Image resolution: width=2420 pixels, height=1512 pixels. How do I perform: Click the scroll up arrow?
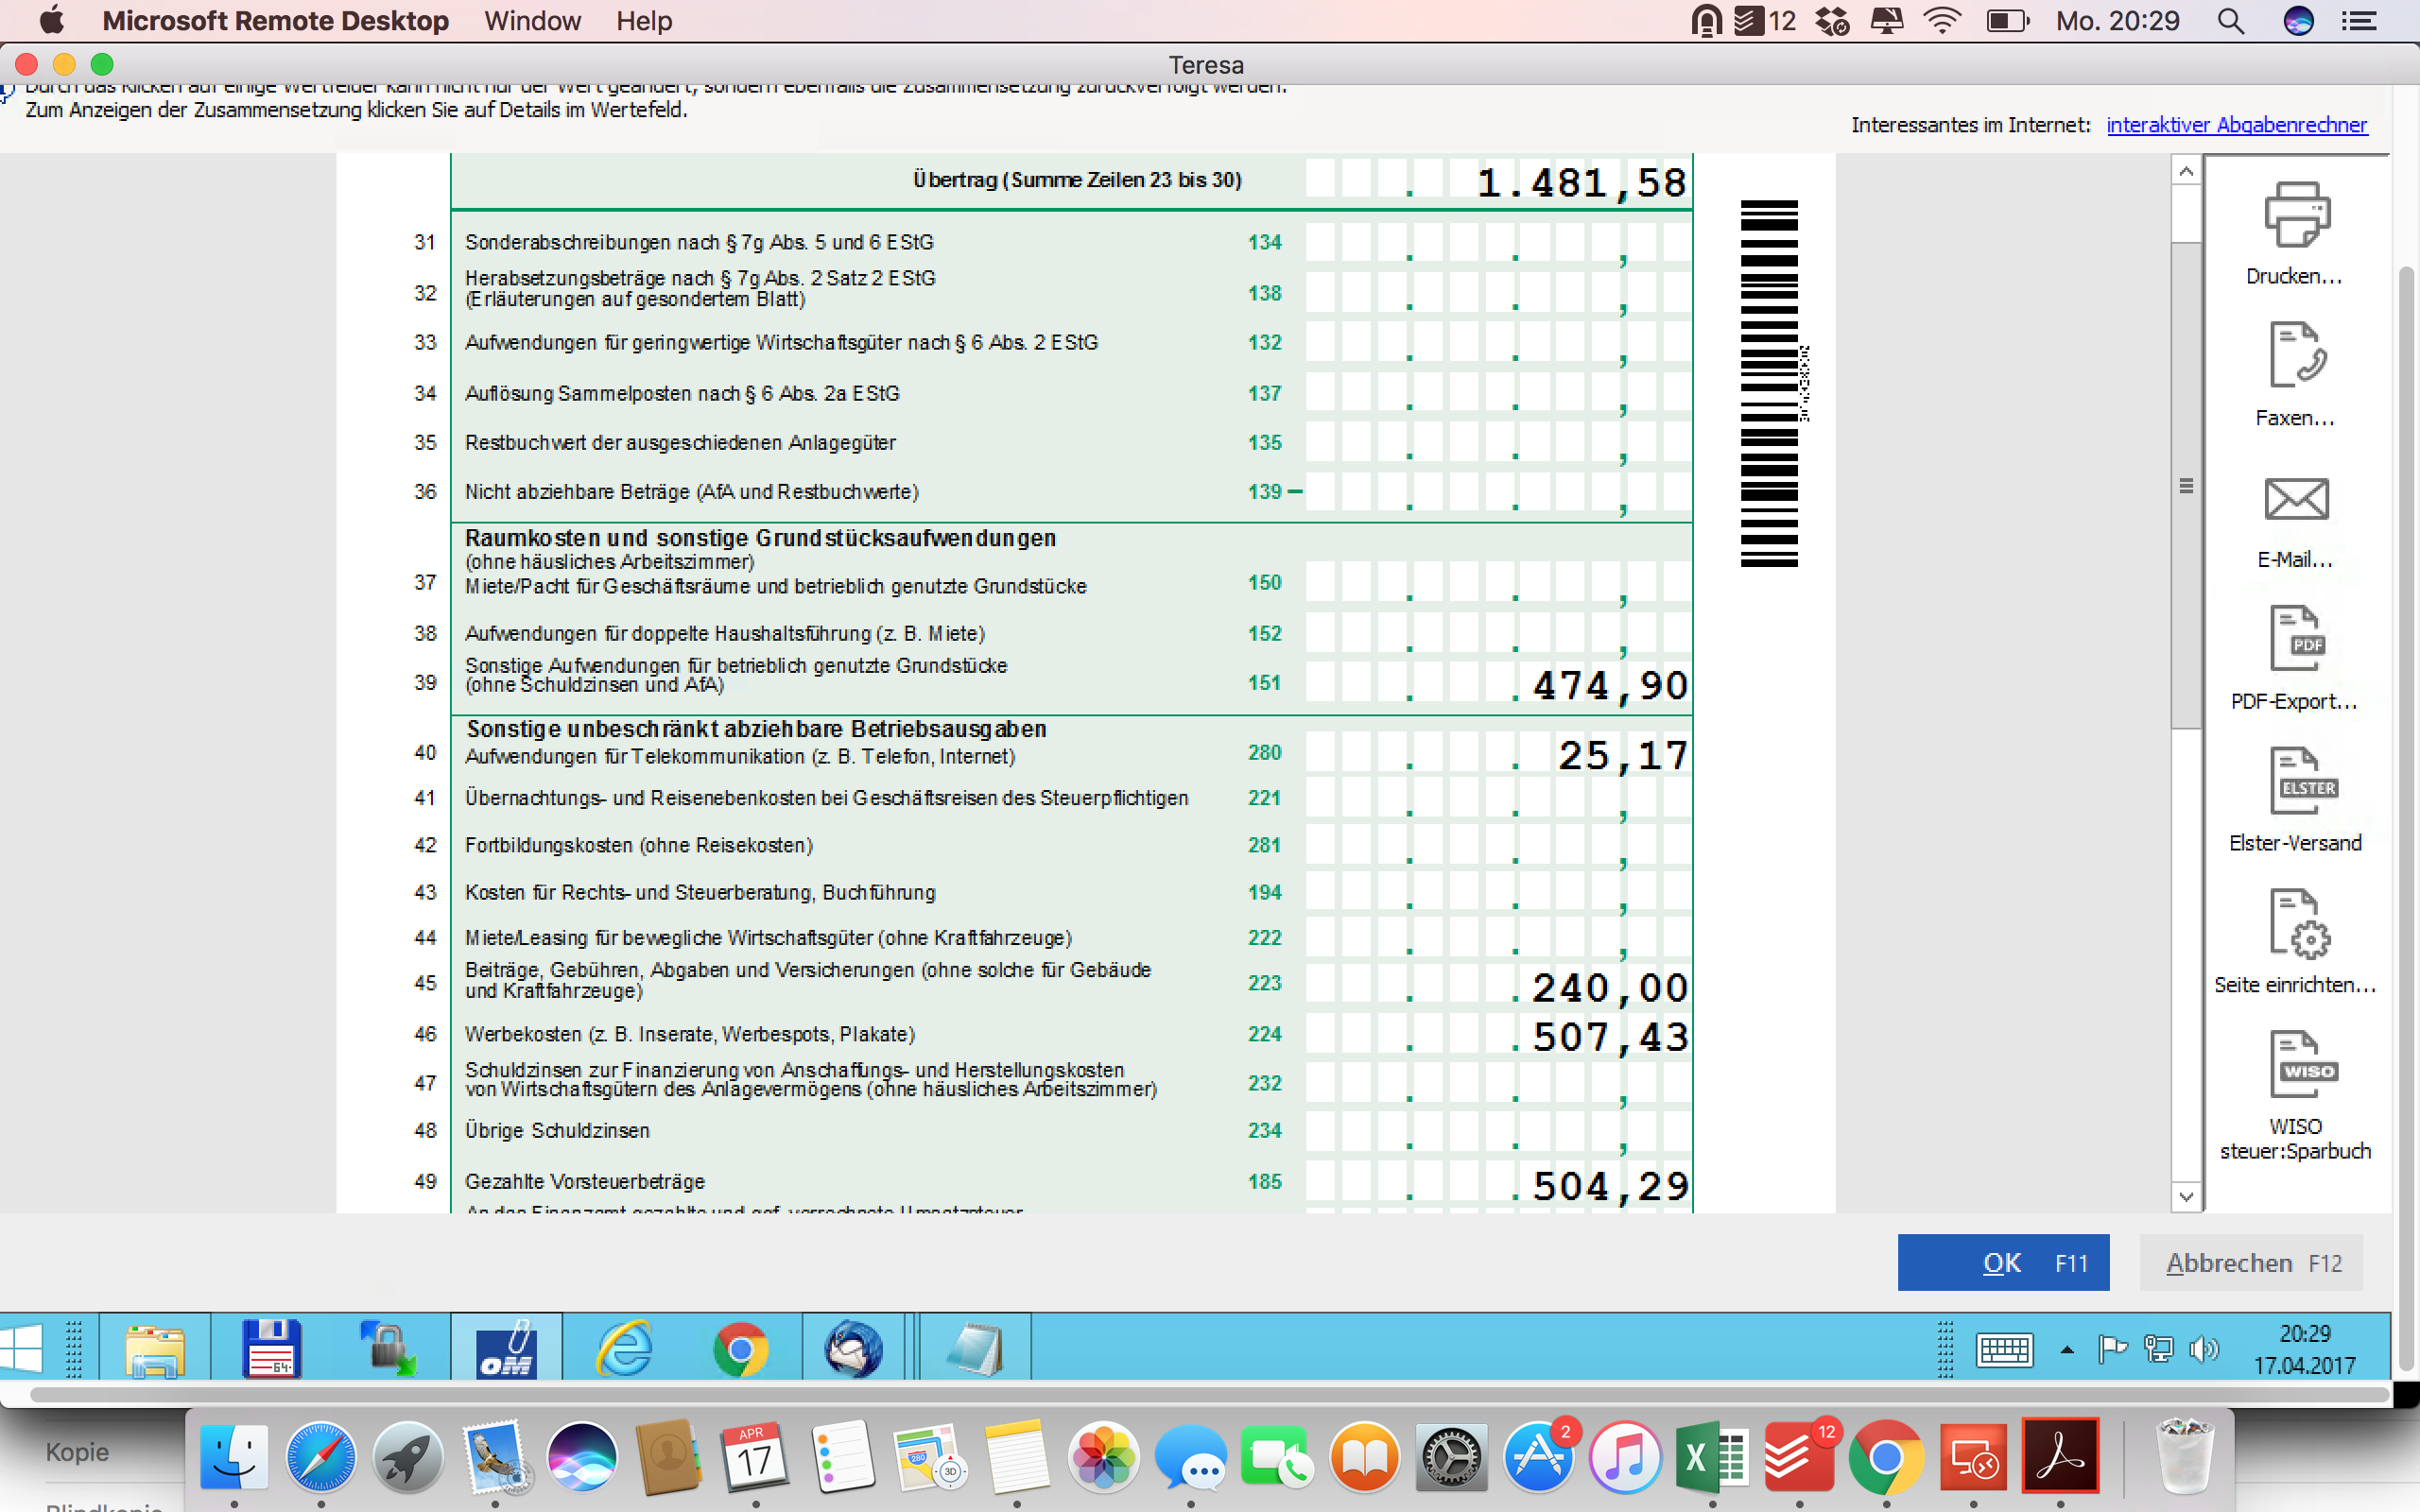pos(2186,172)
